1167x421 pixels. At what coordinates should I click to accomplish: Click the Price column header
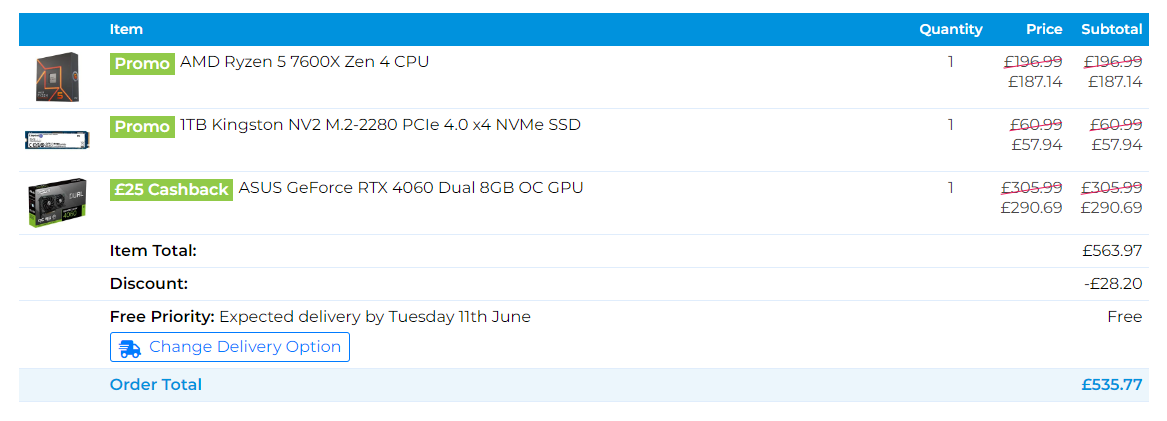point(1043,29)
